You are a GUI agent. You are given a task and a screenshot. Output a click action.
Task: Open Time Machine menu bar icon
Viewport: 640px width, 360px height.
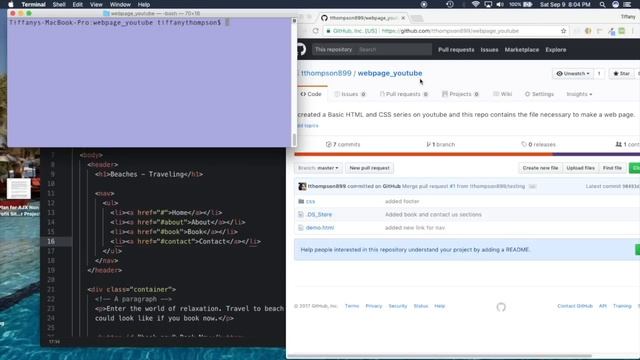click(x=450, y=4)
